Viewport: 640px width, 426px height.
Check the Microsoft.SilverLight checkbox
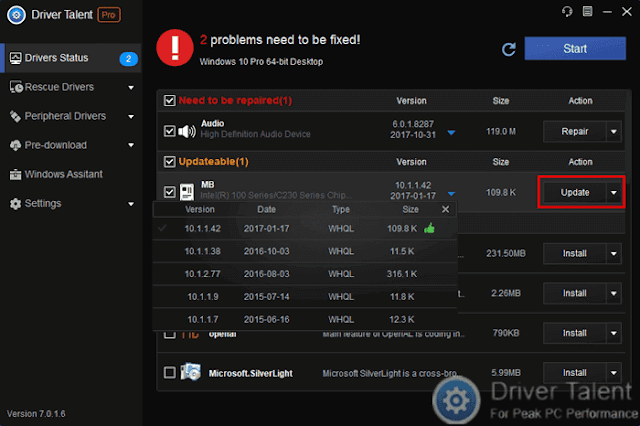[169, 372]
